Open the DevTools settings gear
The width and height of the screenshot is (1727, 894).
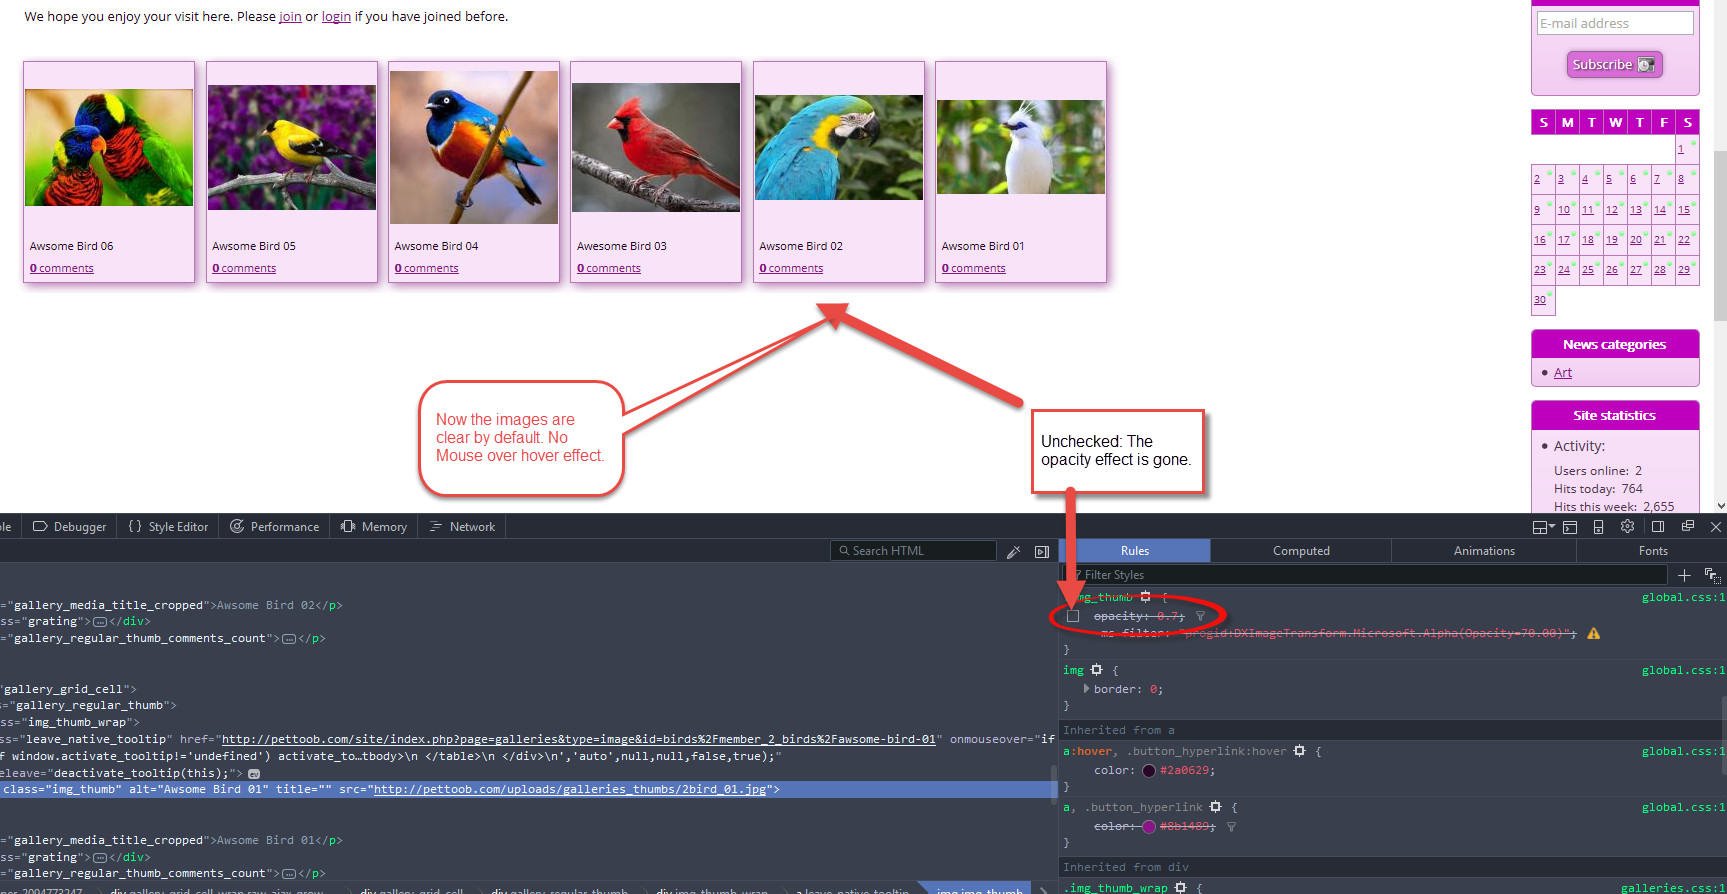click(1627, 527)
